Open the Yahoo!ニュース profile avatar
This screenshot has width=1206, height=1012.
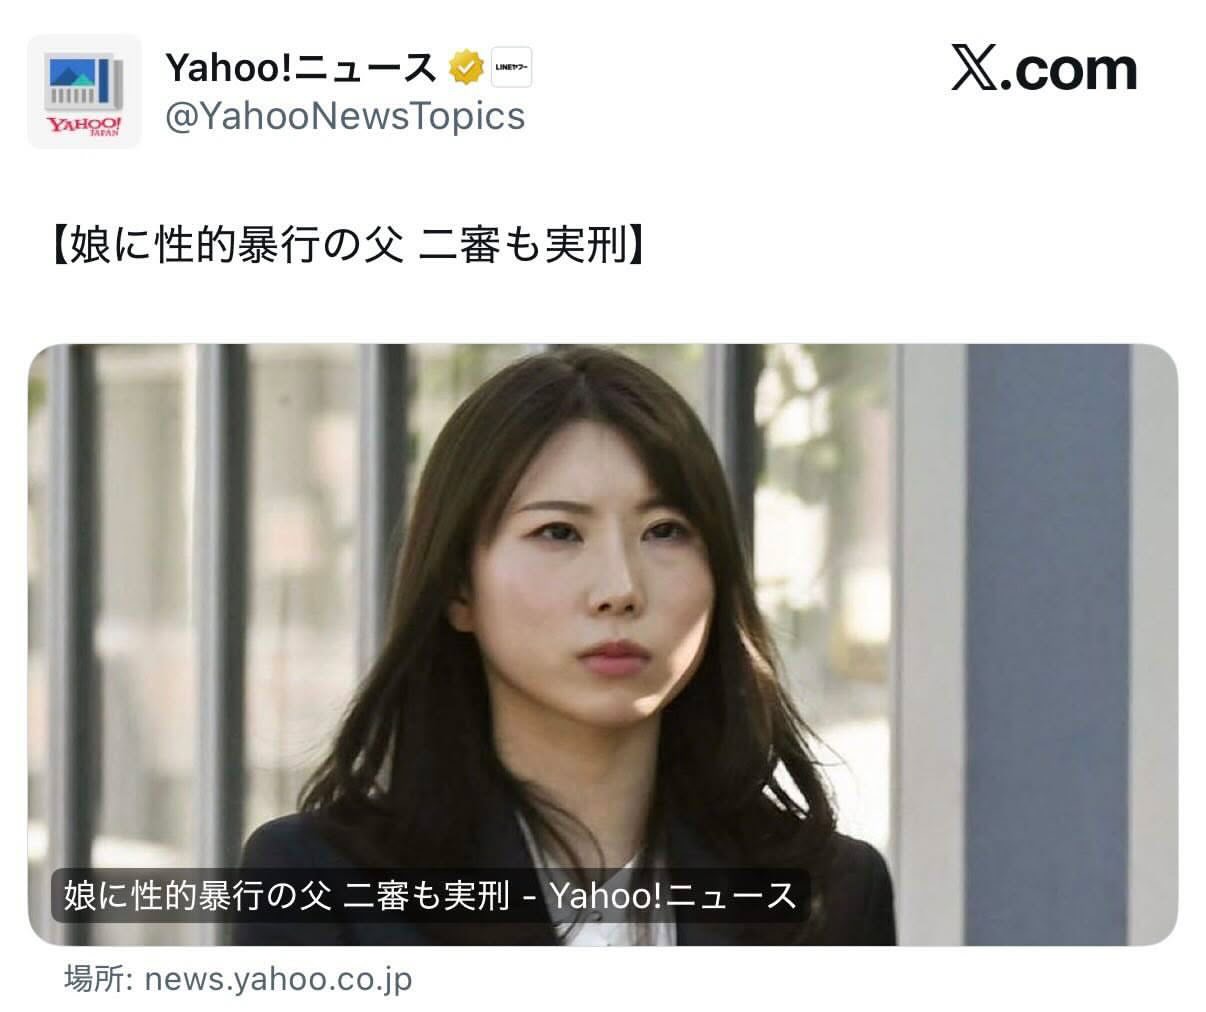click(x=84, y=91)
